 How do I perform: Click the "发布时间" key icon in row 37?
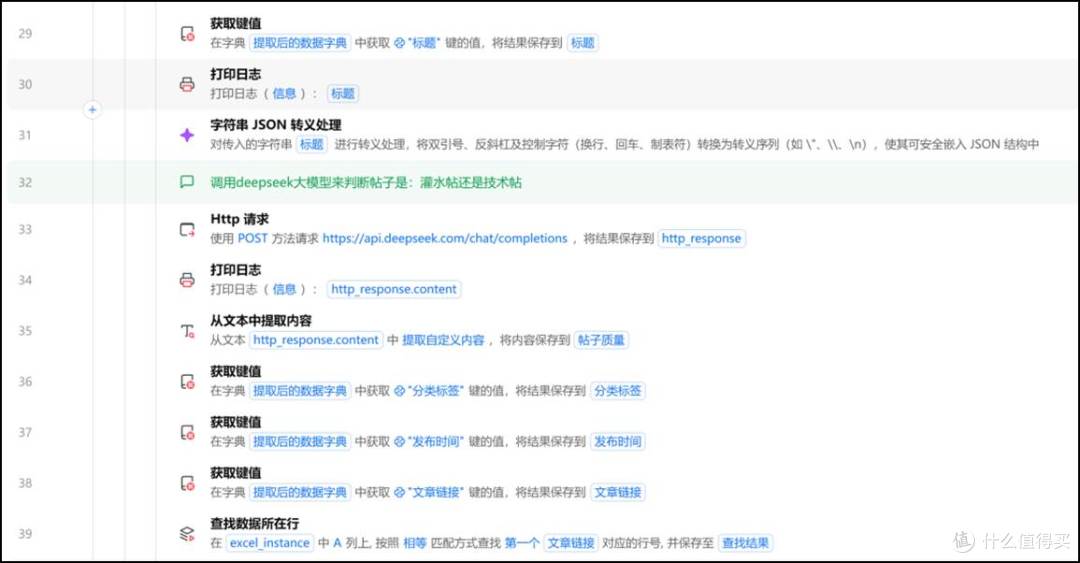(x=399, y=442)
